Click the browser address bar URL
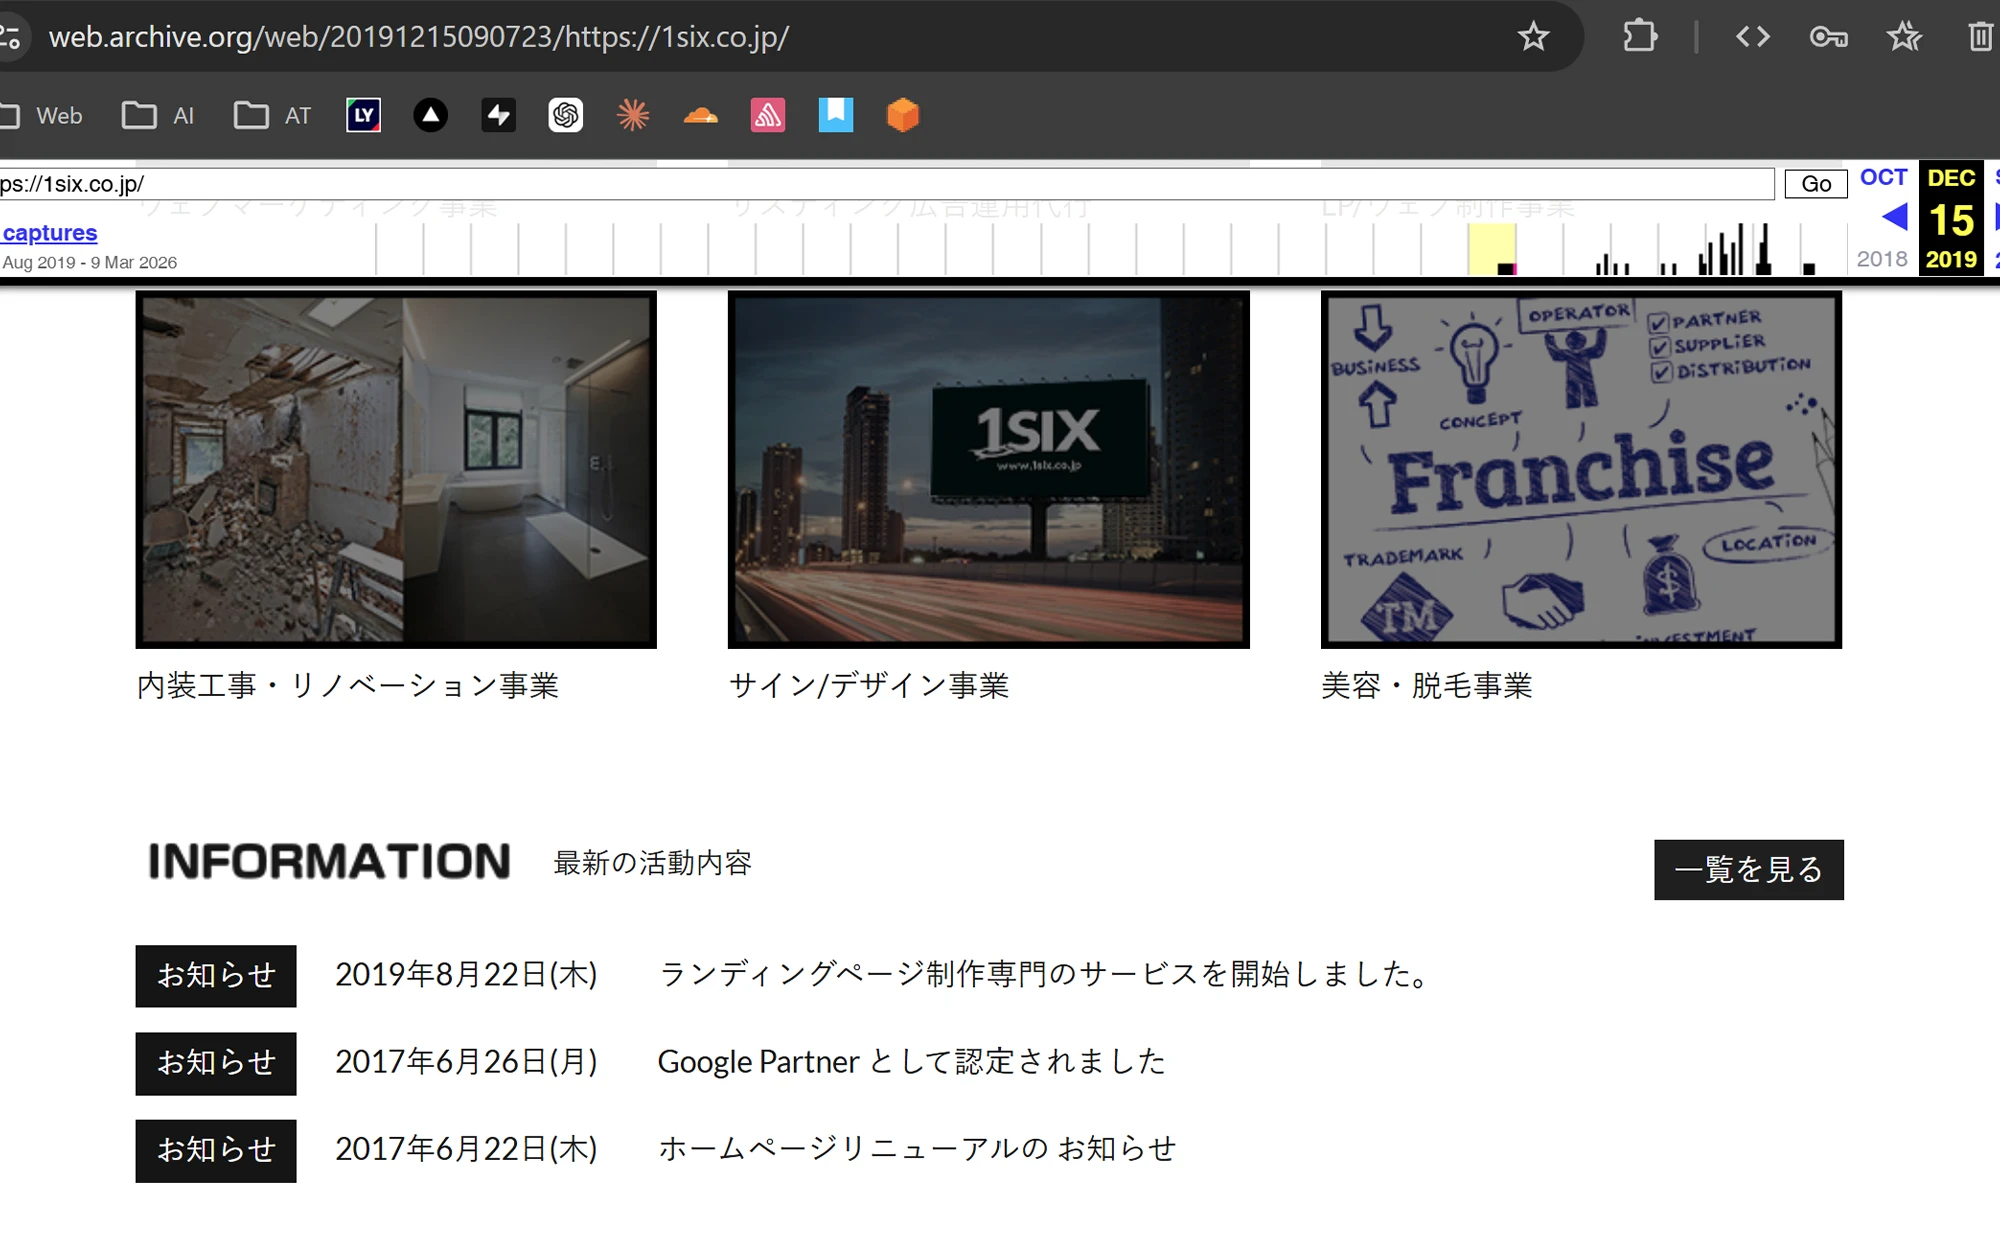 [419, 37]
